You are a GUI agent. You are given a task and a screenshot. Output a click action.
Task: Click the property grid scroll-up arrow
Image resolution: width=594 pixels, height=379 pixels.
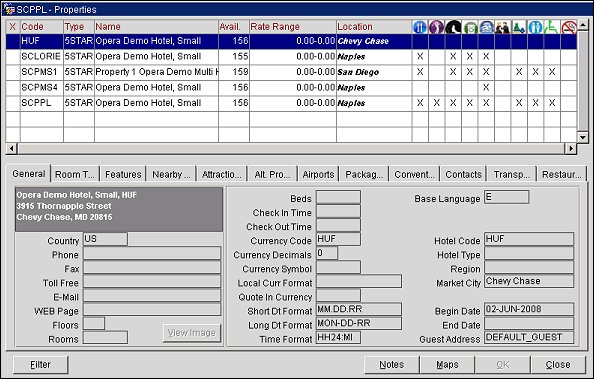pos(583,25)
